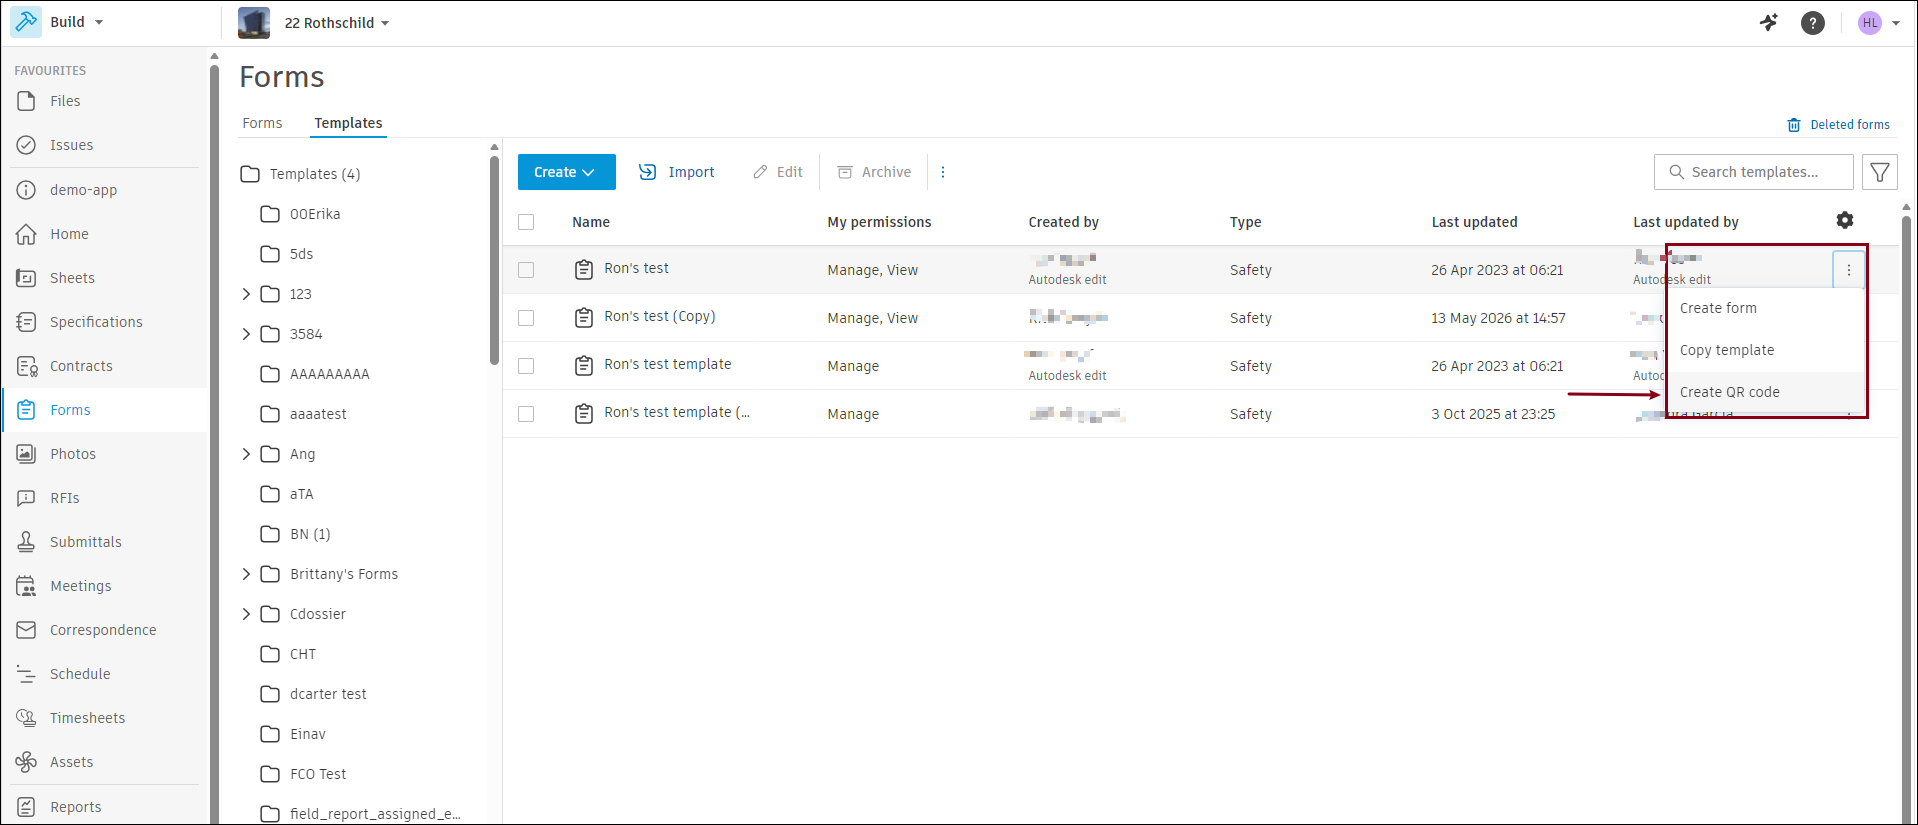The width and height of the screenshot is (1918, 825).
Task: Open the filter funnel icon
Action: click(x=1880, y=172)
